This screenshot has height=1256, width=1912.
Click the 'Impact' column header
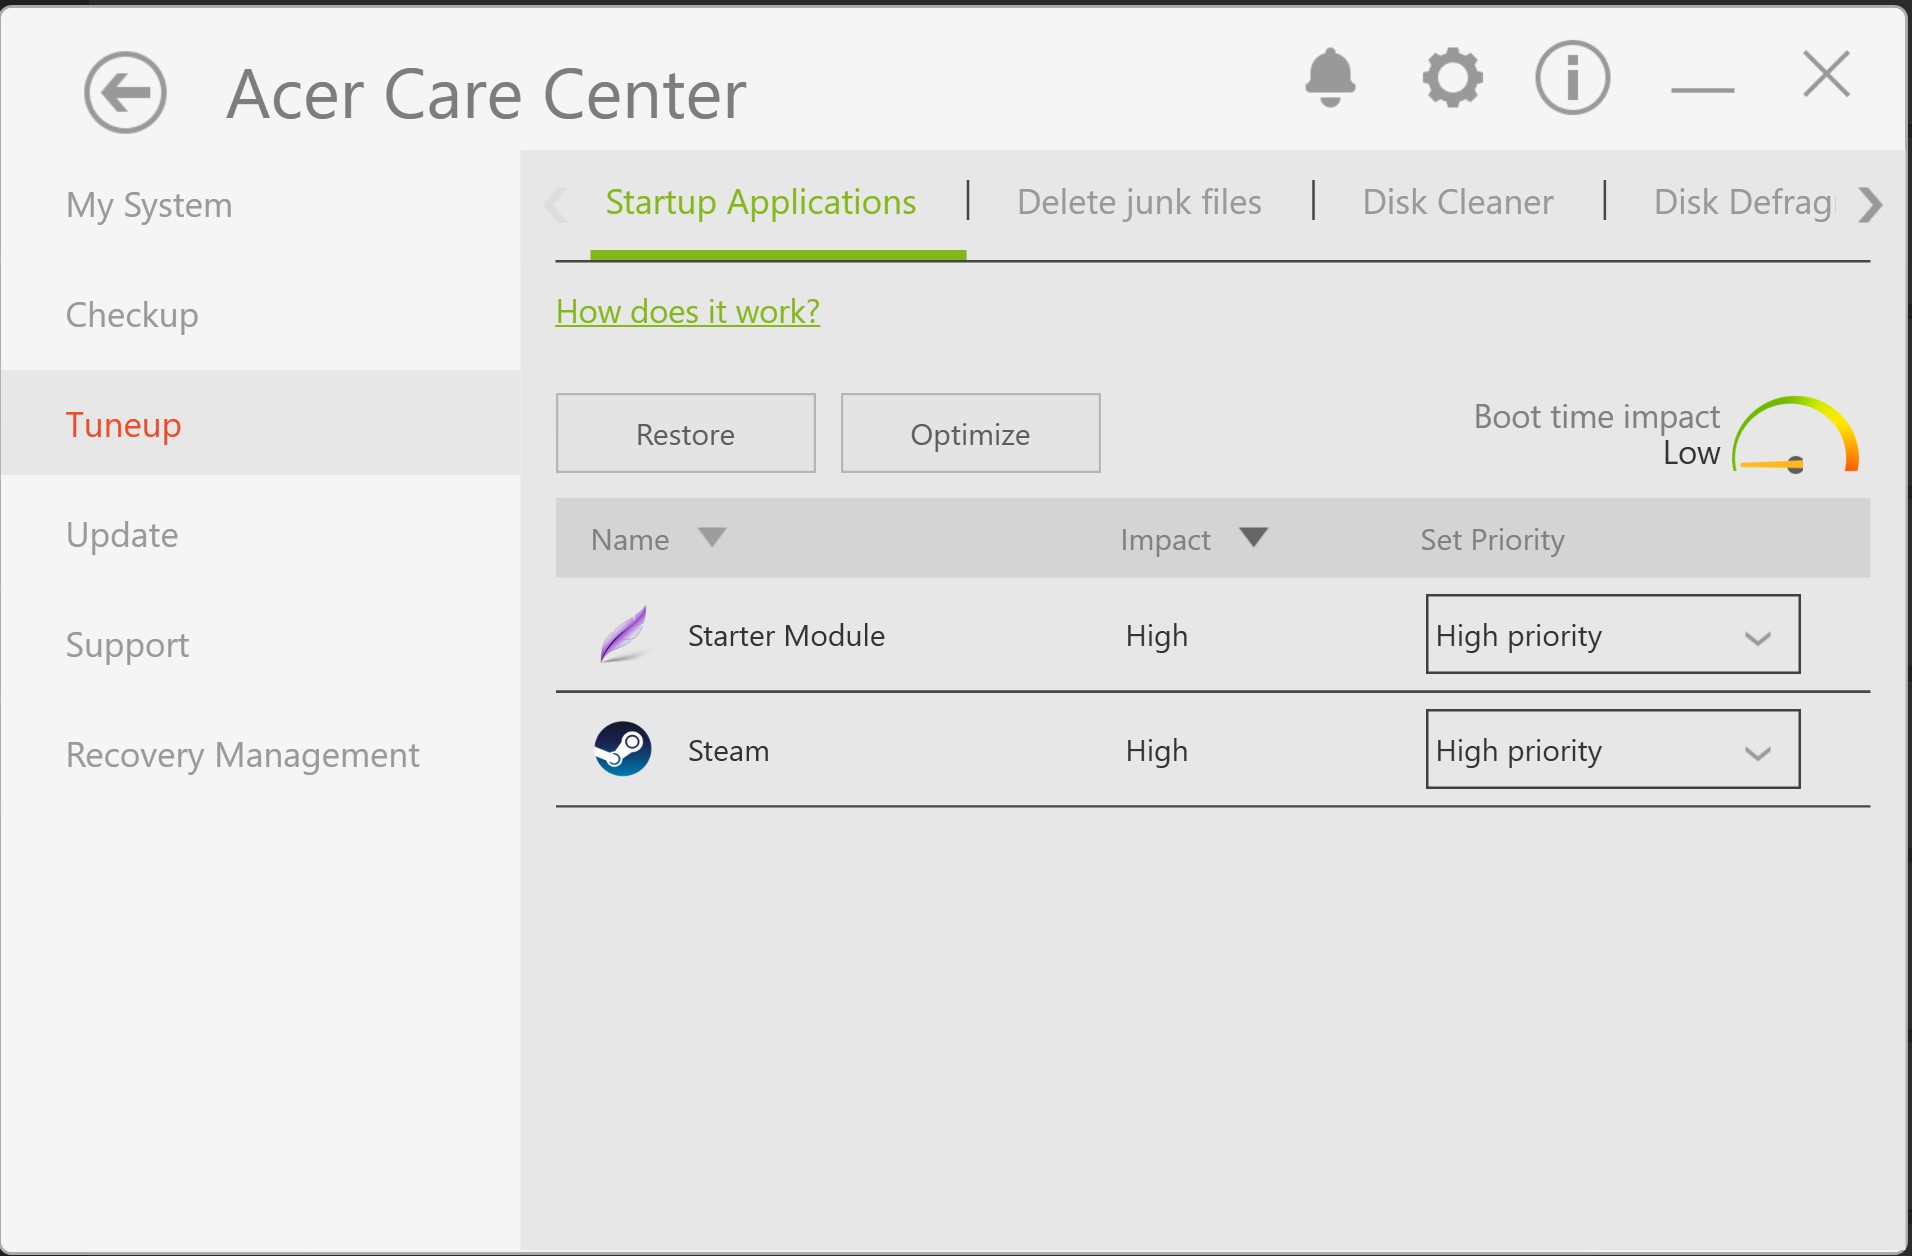[1165, 540]
